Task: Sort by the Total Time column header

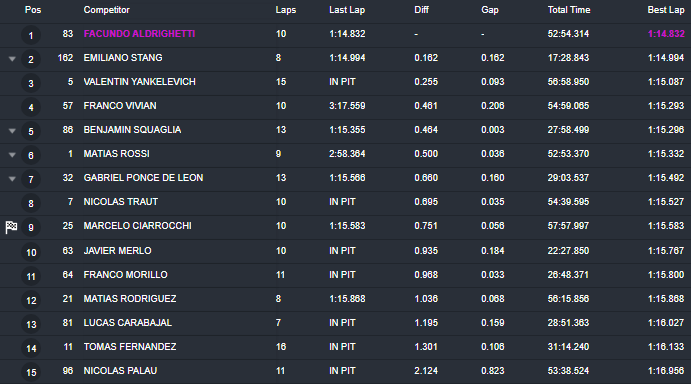Action: pos(568,10)
